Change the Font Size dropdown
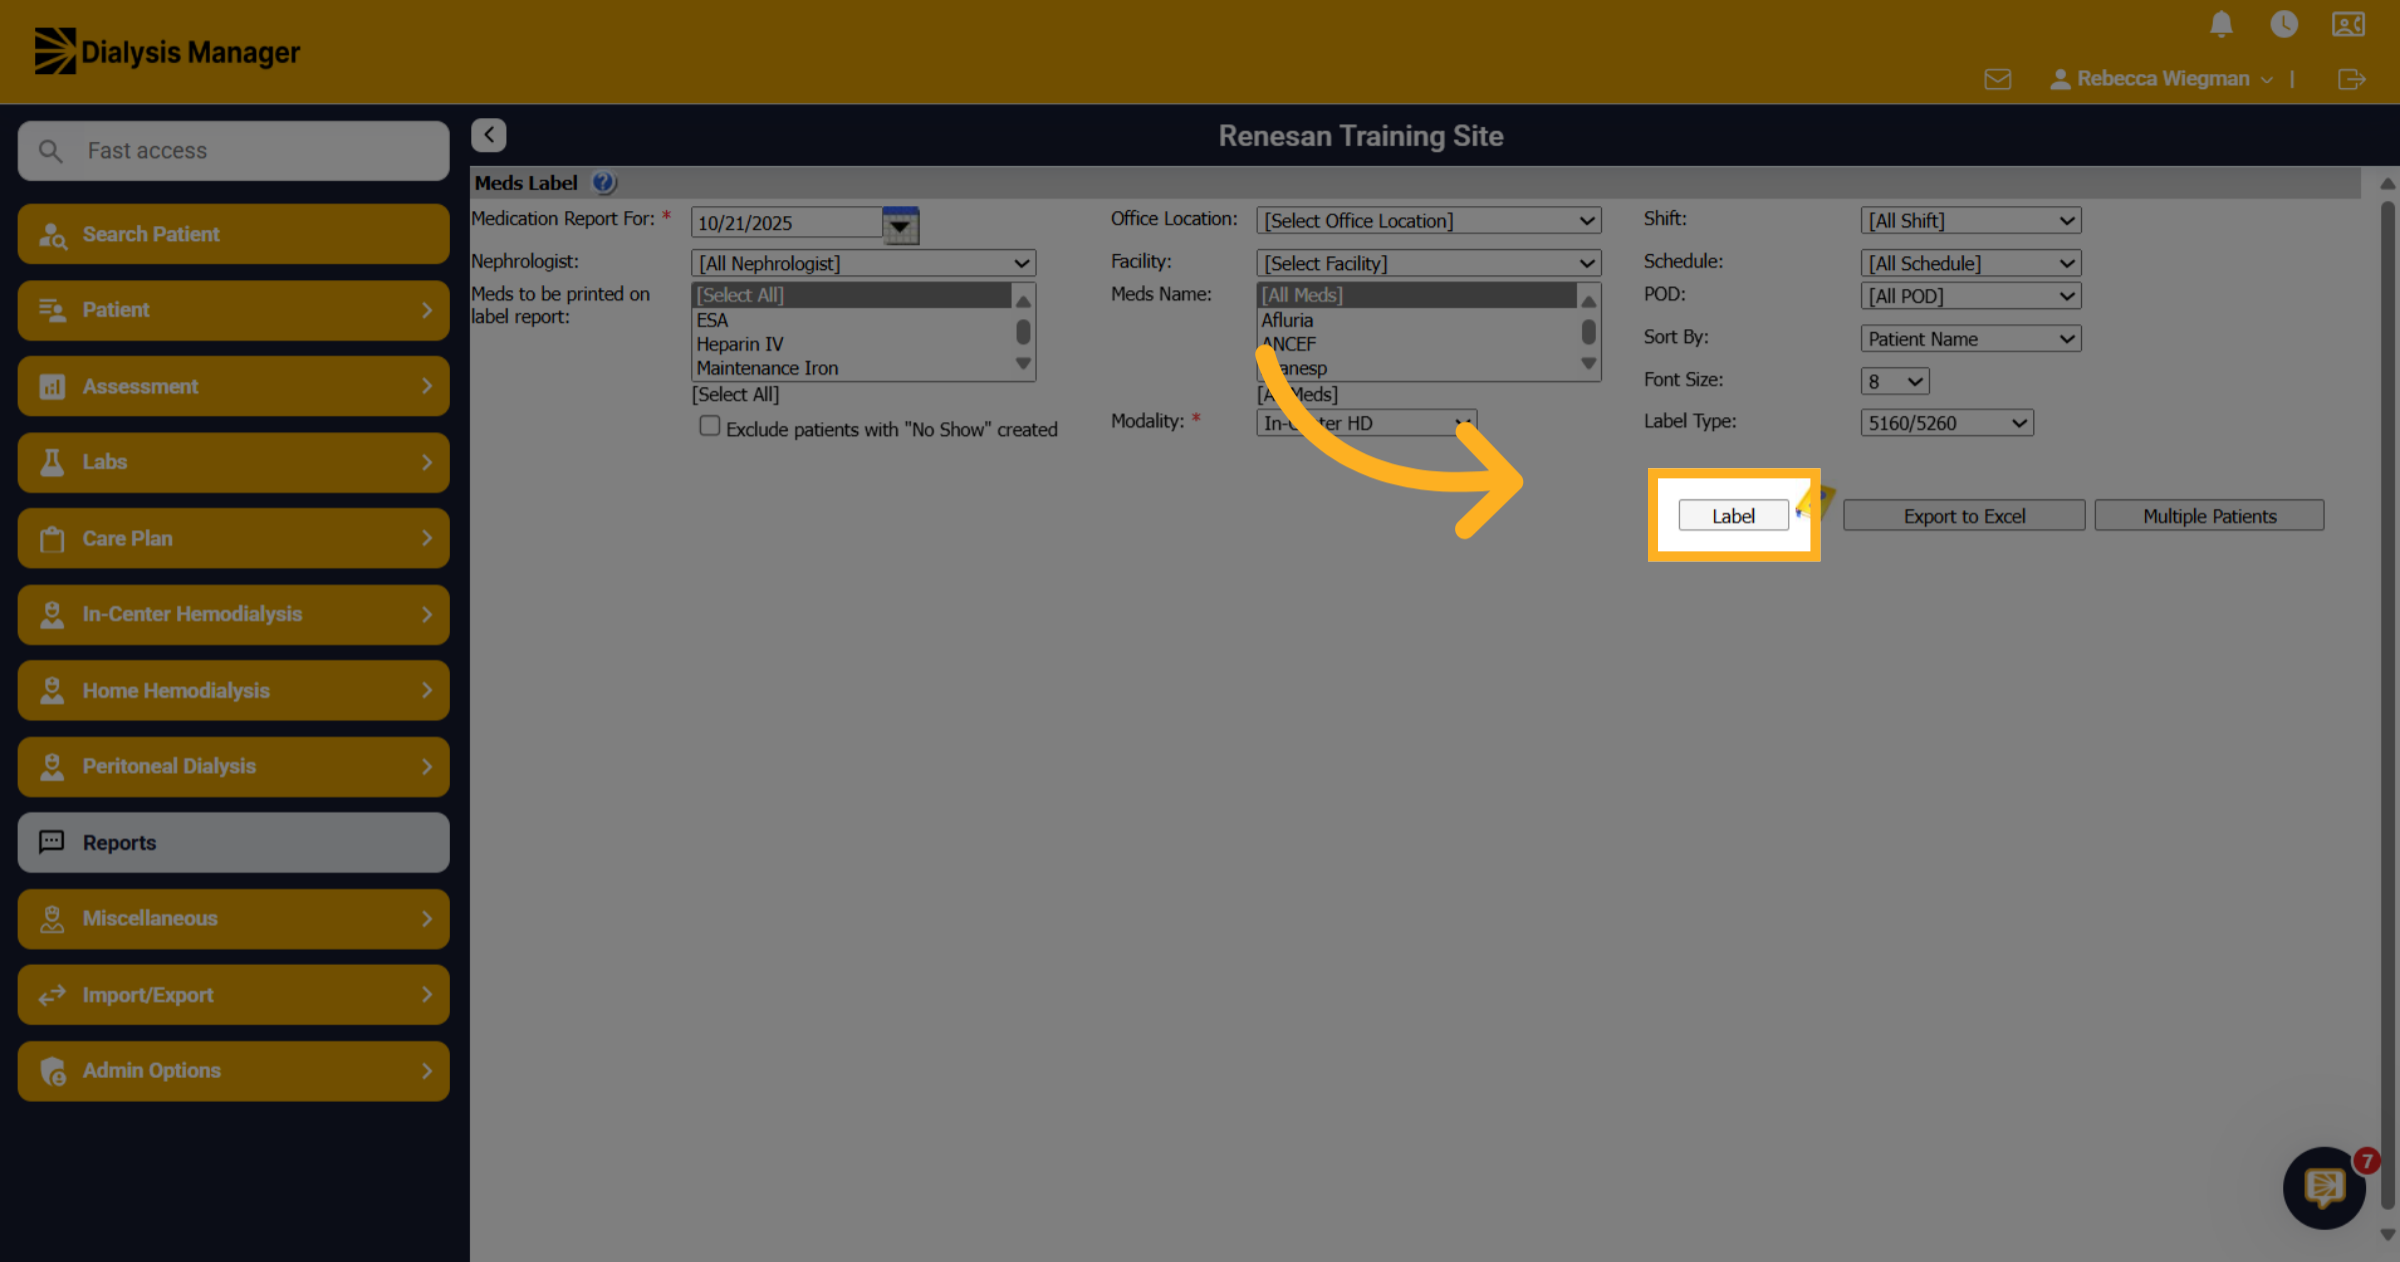Viewport: 2400px width, 1262px height. 1894,381
